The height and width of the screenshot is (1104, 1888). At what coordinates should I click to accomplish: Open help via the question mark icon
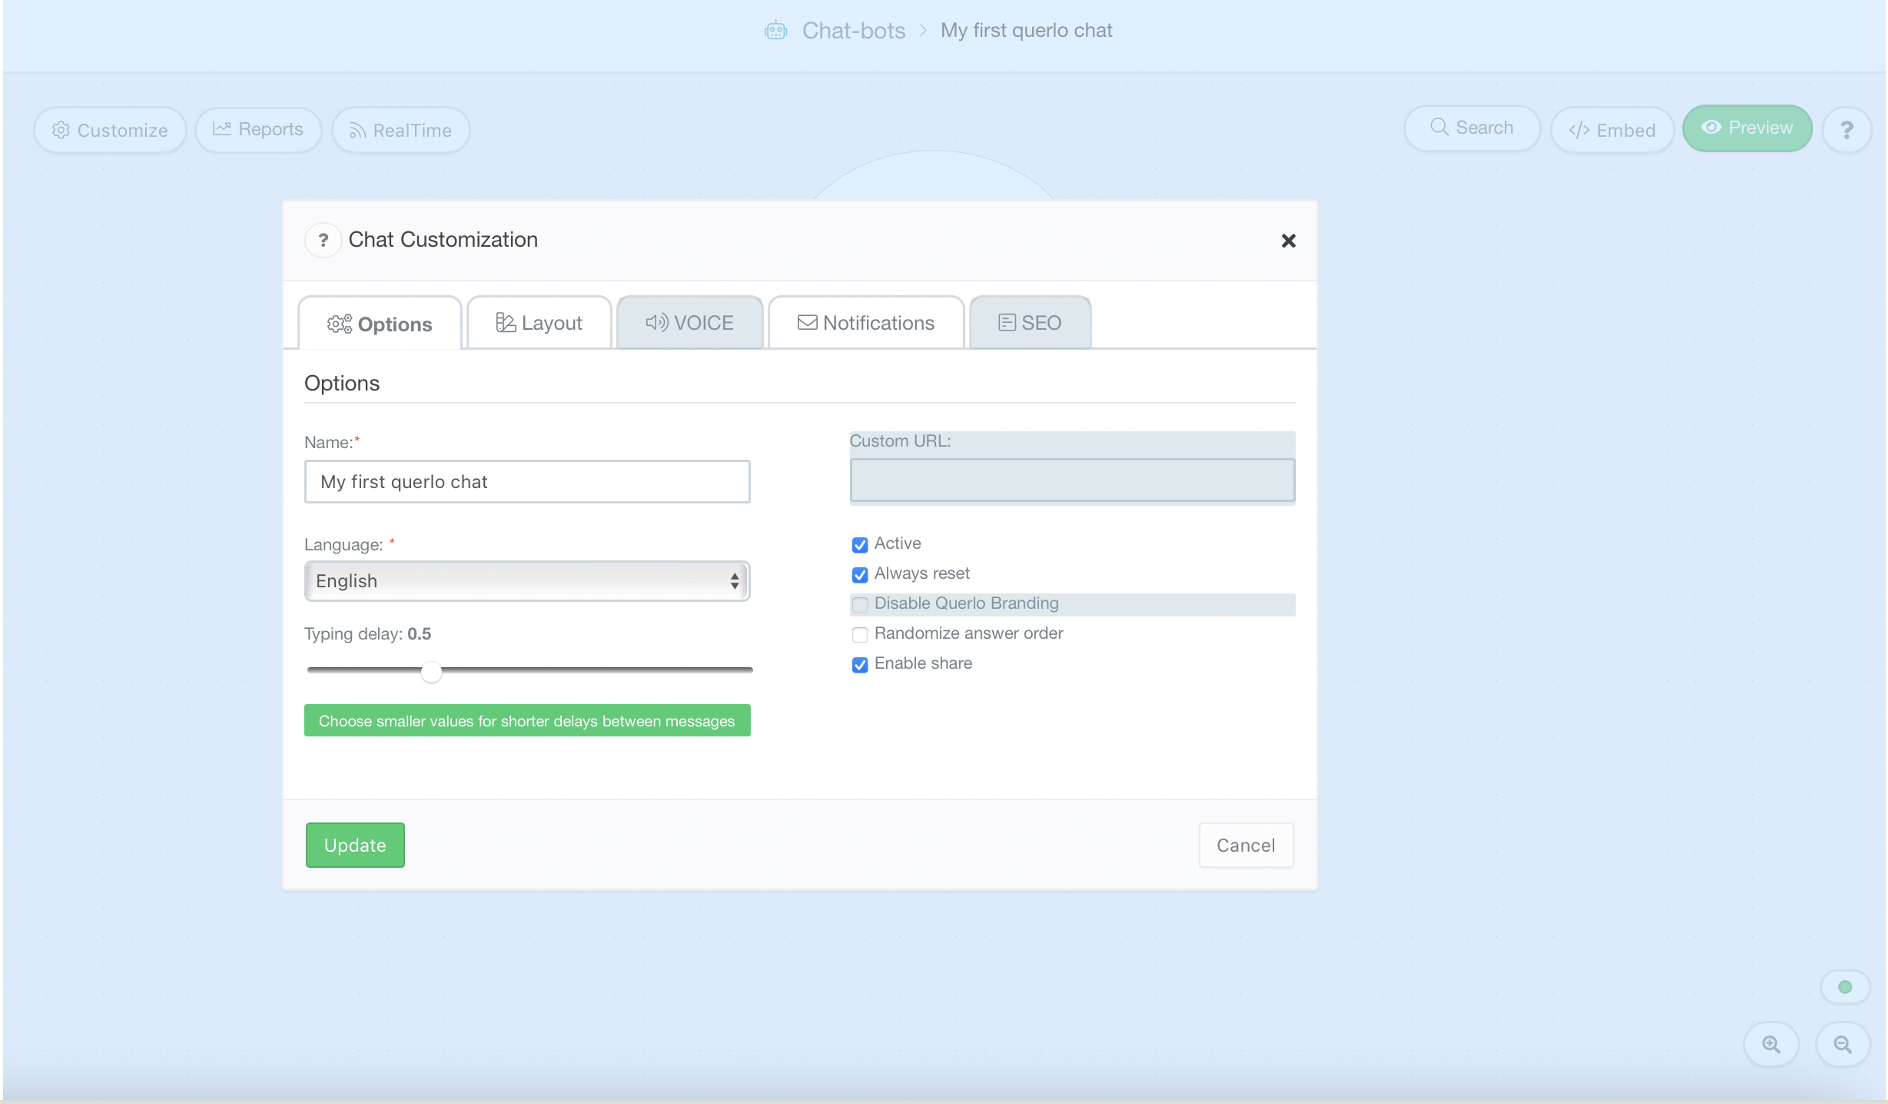(1847, 130)
